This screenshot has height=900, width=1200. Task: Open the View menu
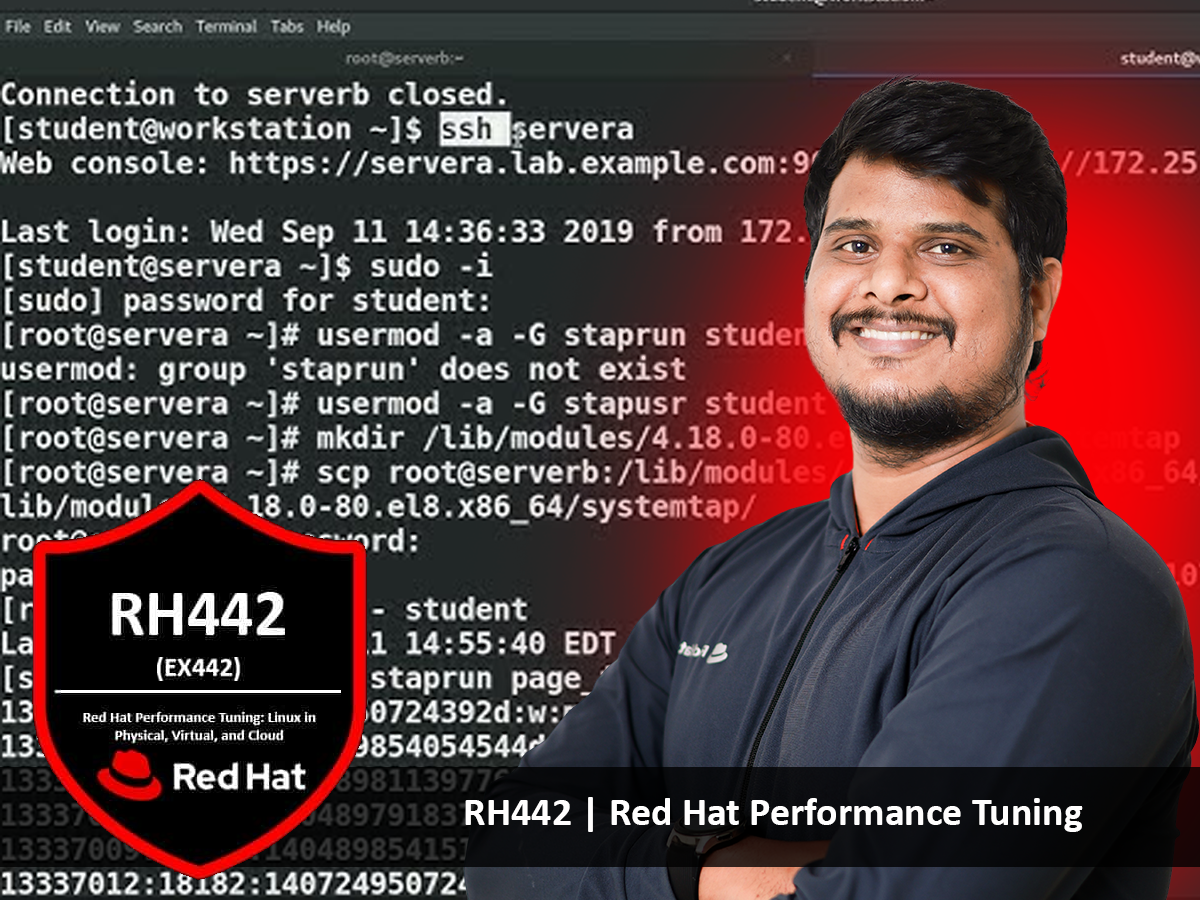[102, 27]
